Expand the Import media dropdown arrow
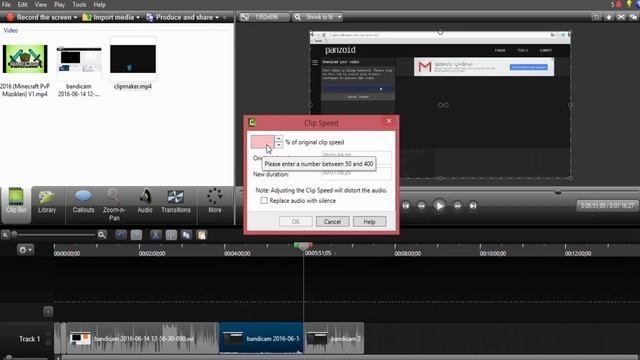640x360 pixels. coord(138,18)
